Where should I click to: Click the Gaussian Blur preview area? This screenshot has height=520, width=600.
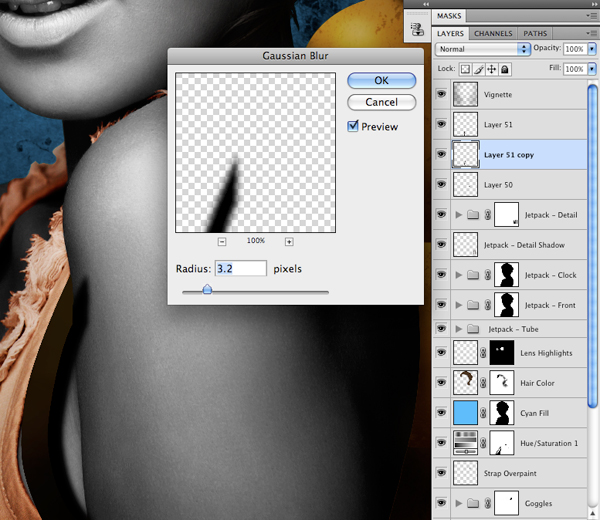255,152
